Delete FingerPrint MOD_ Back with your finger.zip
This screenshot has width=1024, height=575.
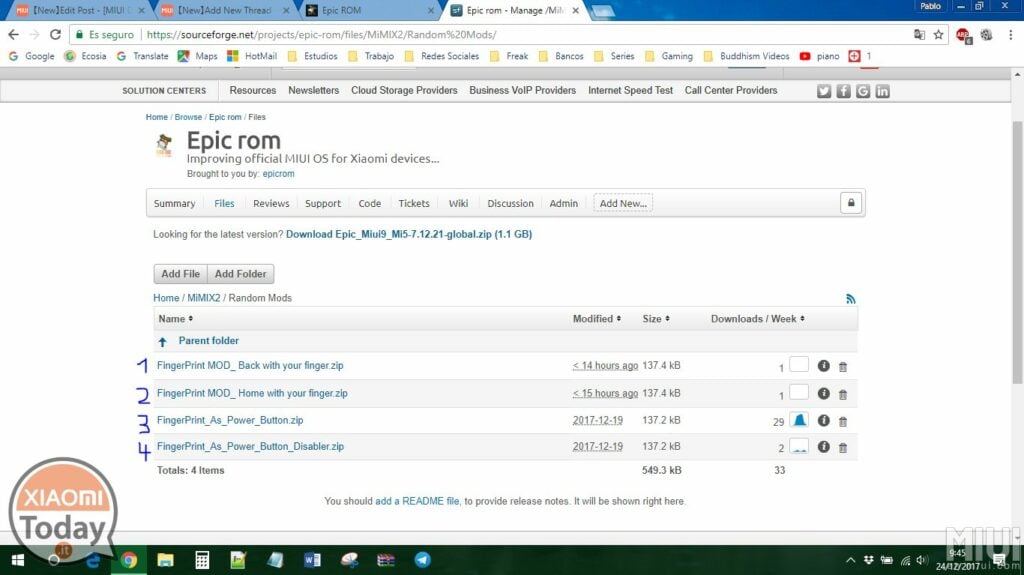click(843, 367)
